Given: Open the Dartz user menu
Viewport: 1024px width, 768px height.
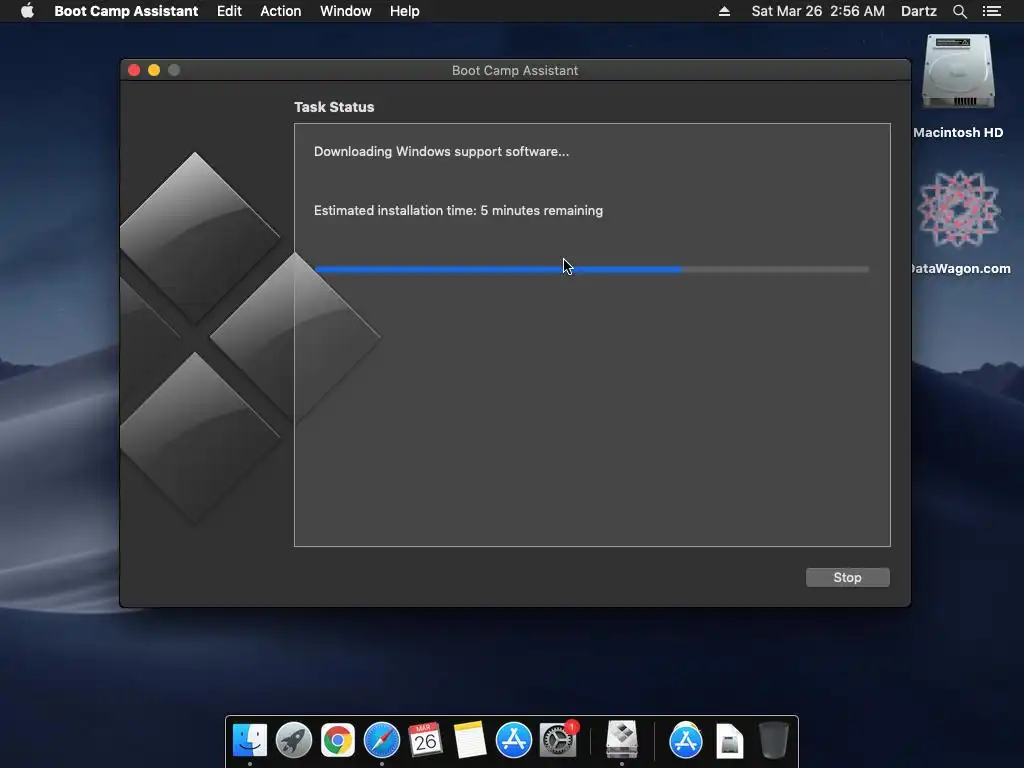Looking at the screenshot, I should (918, 11).
